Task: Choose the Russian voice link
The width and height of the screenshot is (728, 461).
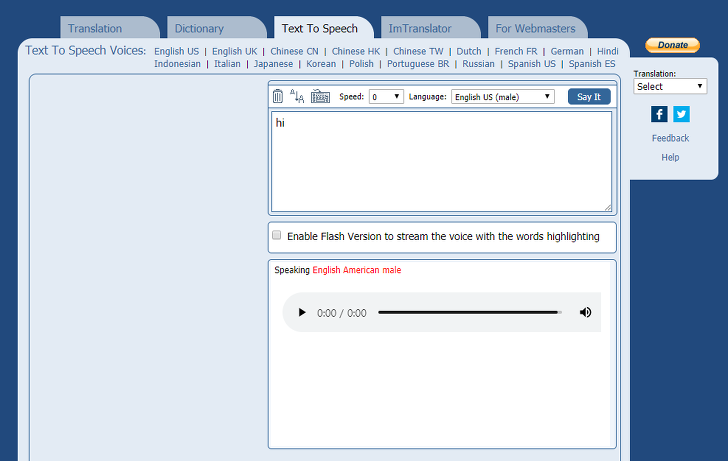Action: pyautogui.click(x=478, y=64)
